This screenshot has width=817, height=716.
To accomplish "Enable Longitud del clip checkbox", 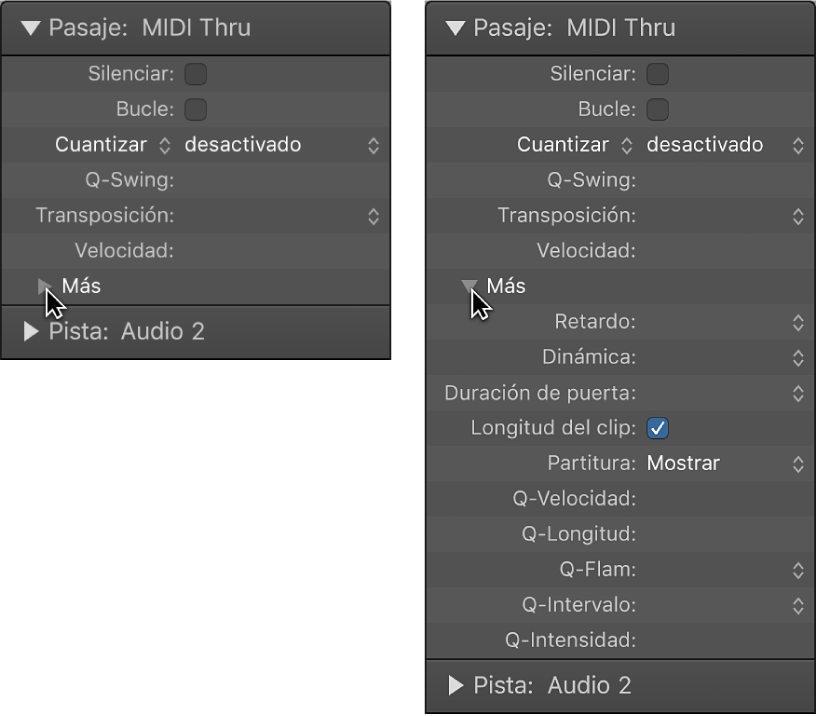I will (658, 428).
